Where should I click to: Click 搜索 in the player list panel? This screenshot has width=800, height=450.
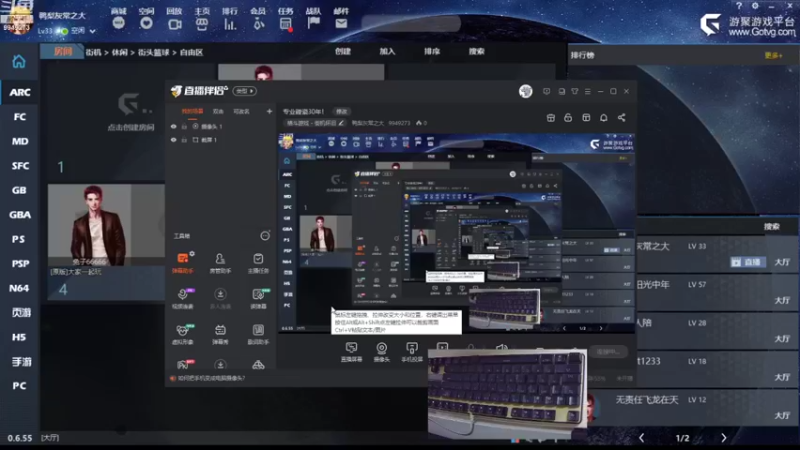click(771, 227)
